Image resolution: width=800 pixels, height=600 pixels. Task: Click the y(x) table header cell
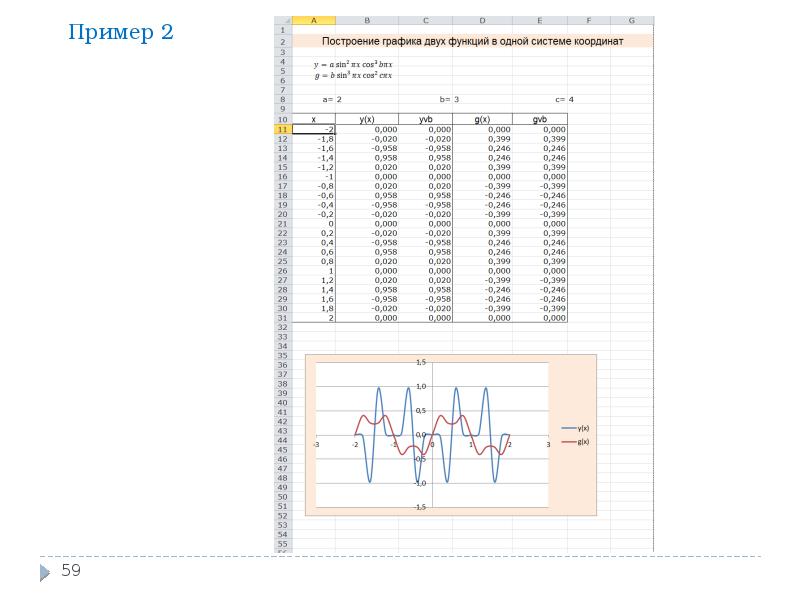click(x=367, y=119)
